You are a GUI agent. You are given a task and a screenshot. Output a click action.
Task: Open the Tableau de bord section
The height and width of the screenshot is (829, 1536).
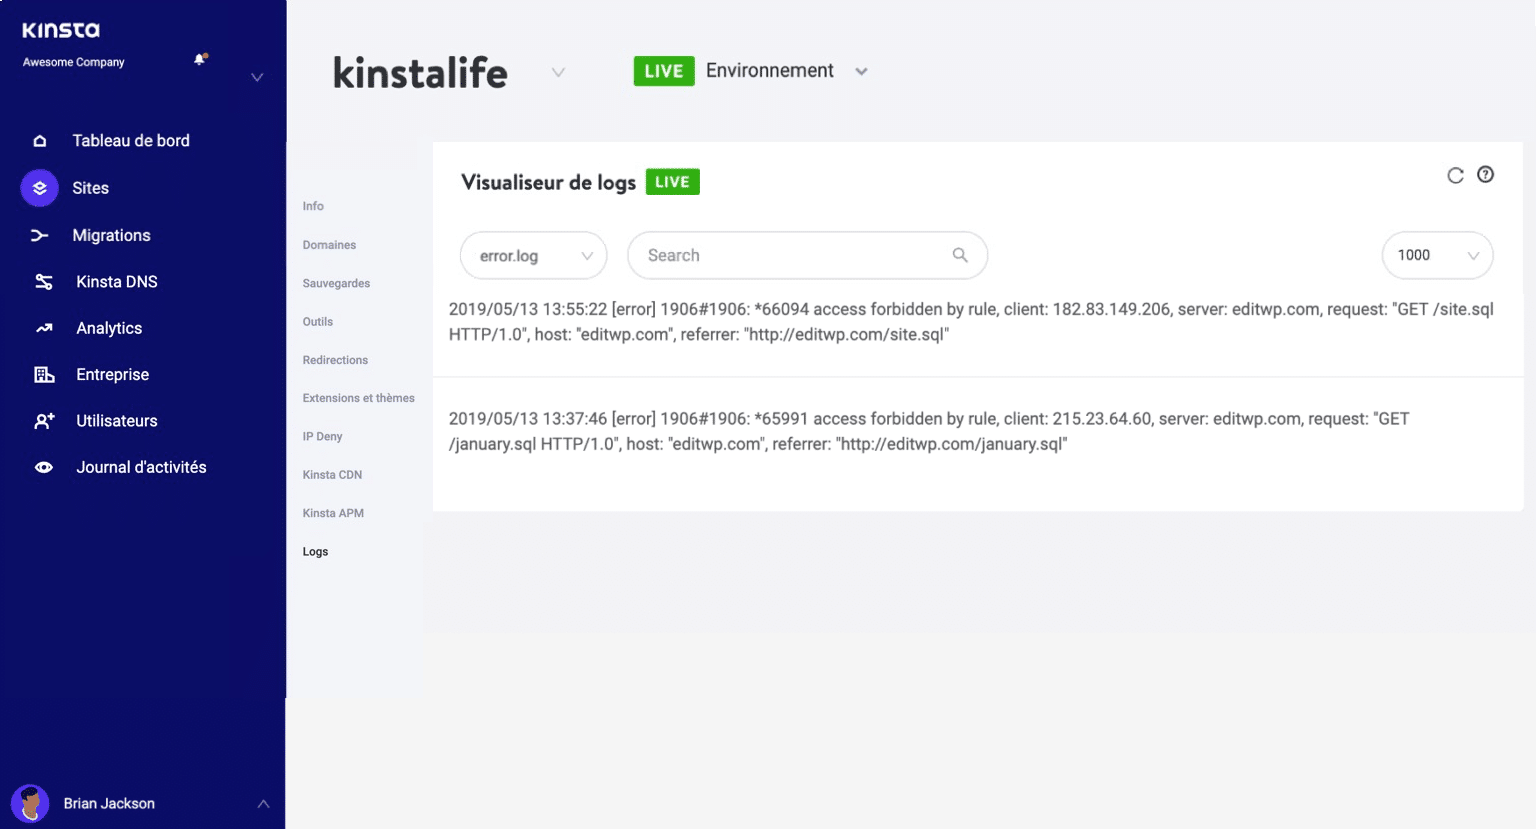[x=130, y=140]
